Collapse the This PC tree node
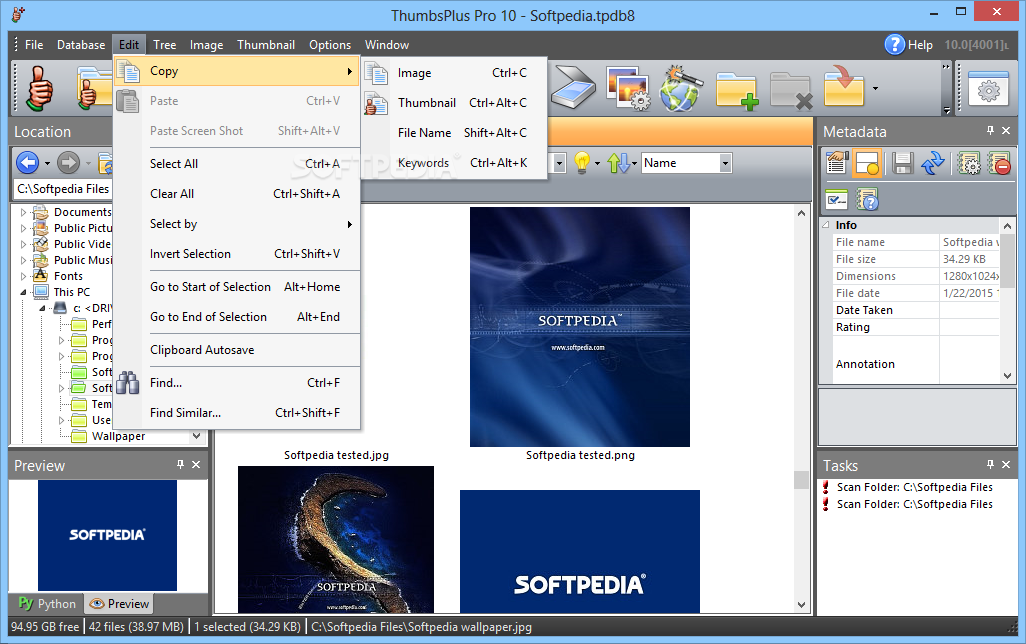Viewport: 1026px width, 644px height. [x=24, y=292]
